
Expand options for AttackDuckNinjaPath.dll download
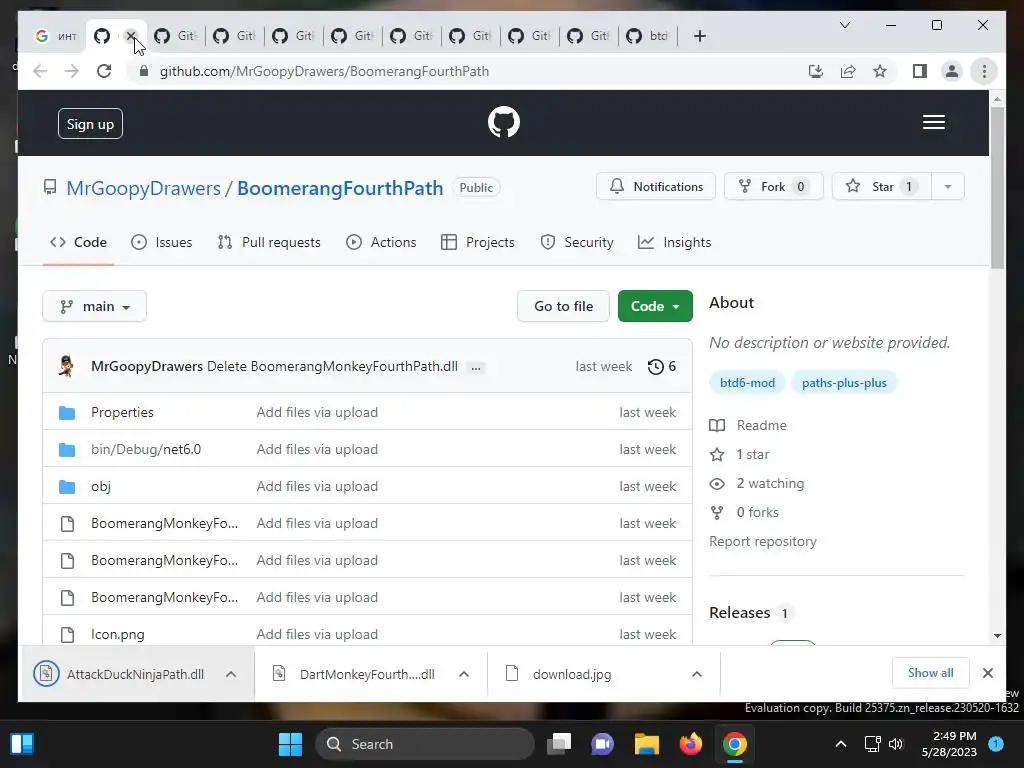tap(231, 674)
